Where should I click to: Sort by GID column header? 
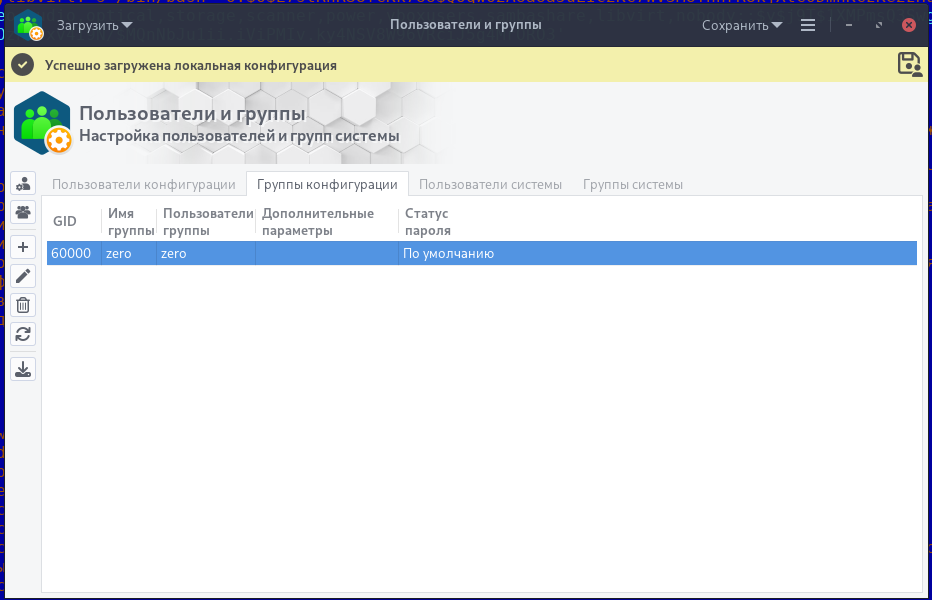click(74, 221)
